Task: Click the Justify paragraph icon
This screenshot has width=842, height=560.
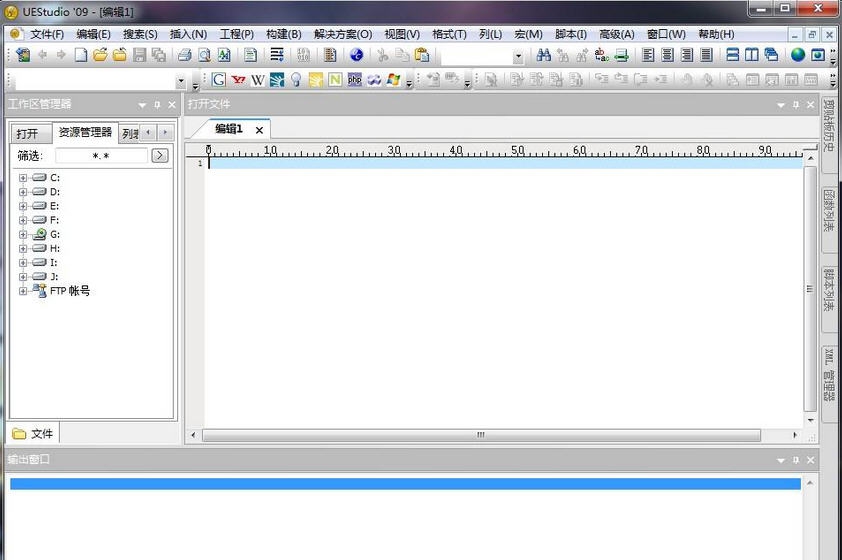Action: [x=707, y=55]
